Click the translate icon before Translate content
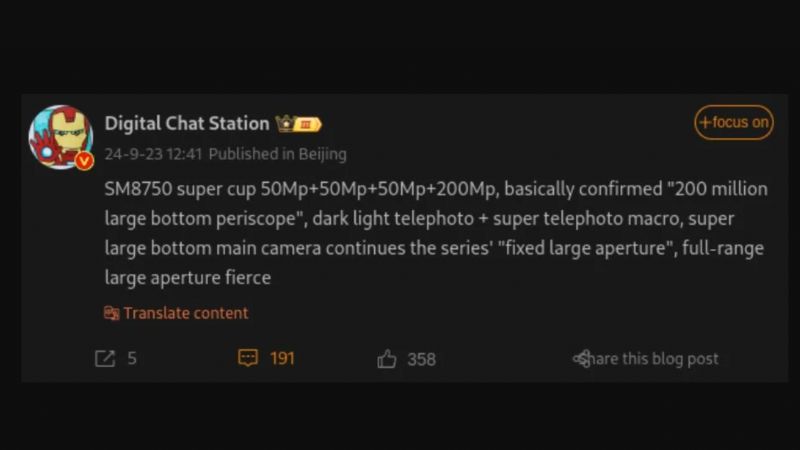 (x=111, y=313)
